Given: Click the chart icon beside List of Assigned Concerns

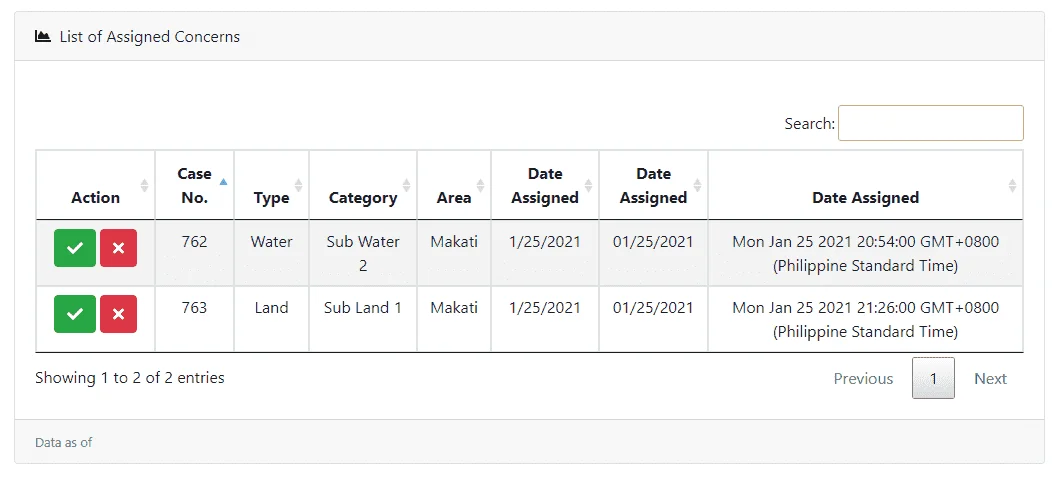Looking at the screenshot, I should click(x=43, y=36).
